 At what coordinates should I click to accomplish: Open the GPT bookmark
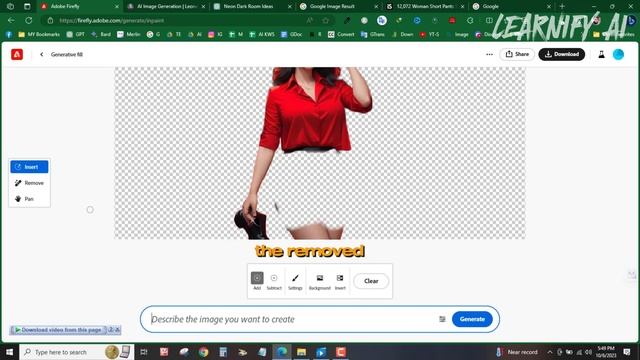click(x=76, y=34)
